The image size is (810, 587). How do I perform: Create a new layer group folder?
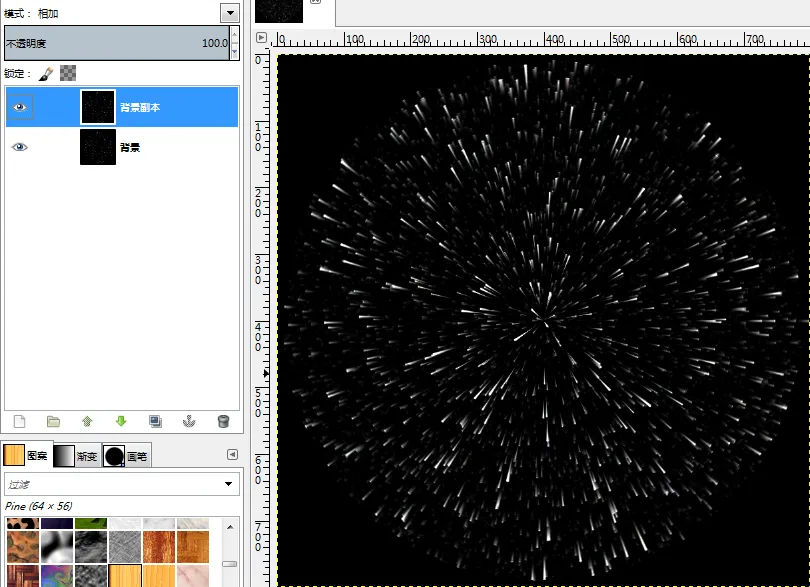[x=53, y=421]
